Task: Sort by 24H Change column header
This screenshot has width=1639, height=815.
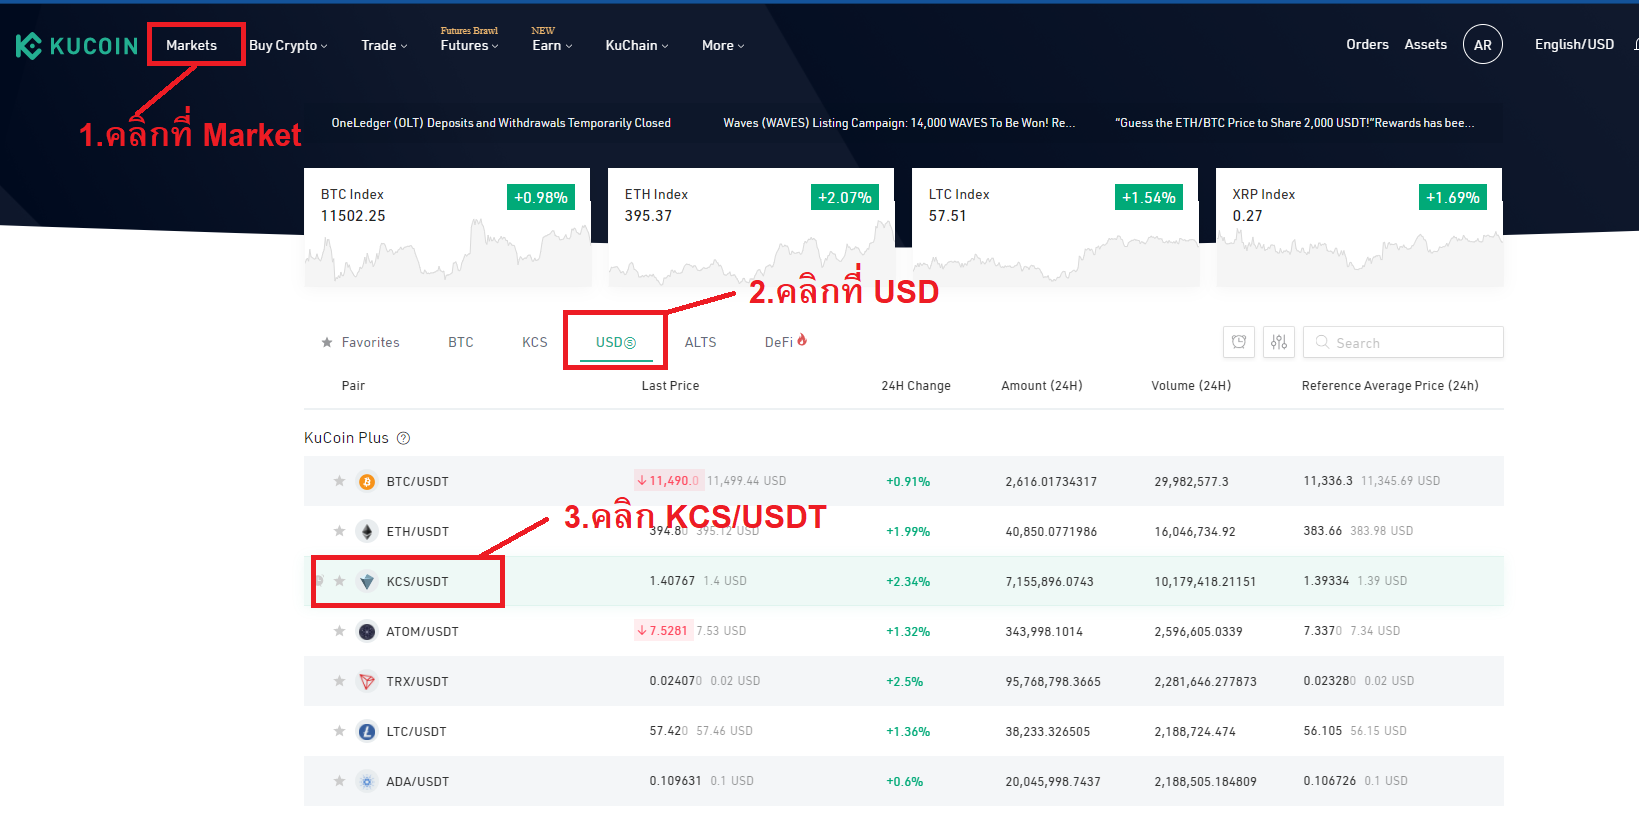Action: click(x=916, y=386)
